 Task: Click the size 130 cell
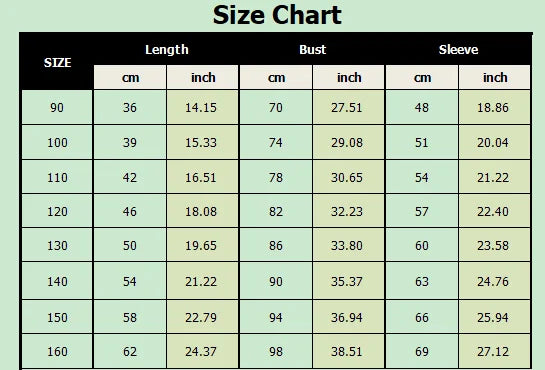57,245
